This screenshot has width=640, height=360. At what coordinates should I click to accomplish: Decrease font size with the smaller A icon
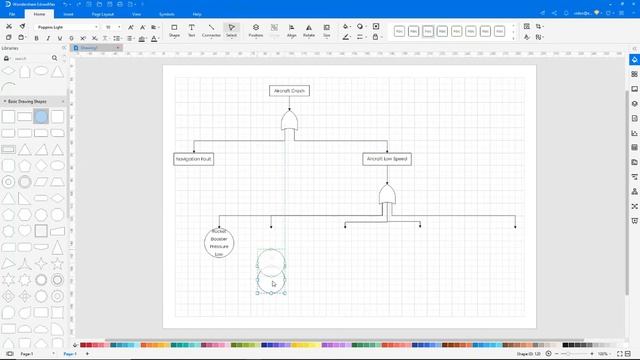point(142,27)
